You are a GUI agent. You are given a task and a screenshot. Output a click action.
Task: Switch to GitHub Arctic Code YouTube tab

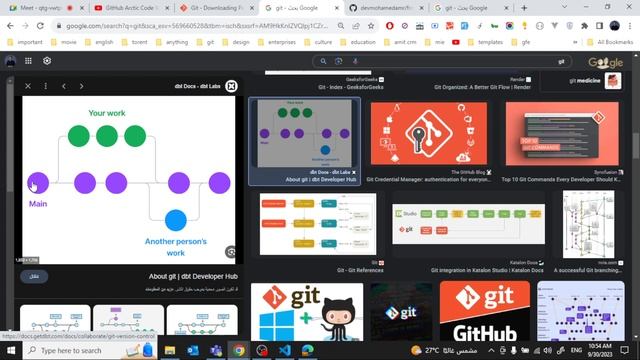pyautogui.click(x=131, y=8)
